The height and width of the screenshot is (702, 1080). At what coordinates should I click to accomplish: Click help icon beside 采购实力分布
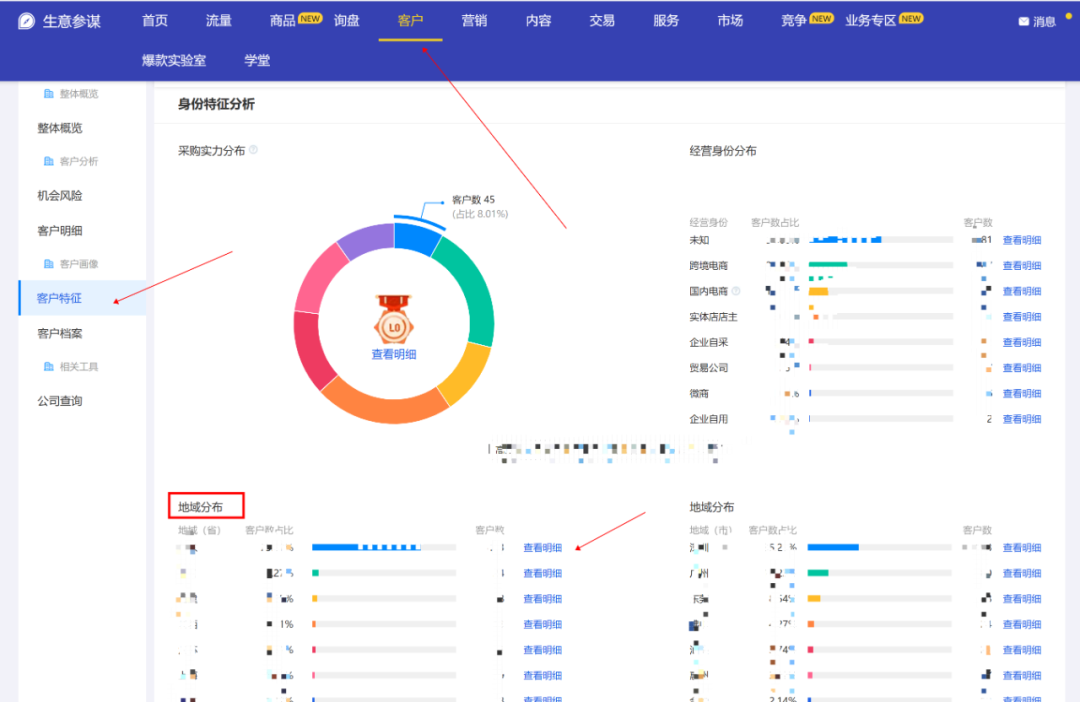(x=253, y=151)
